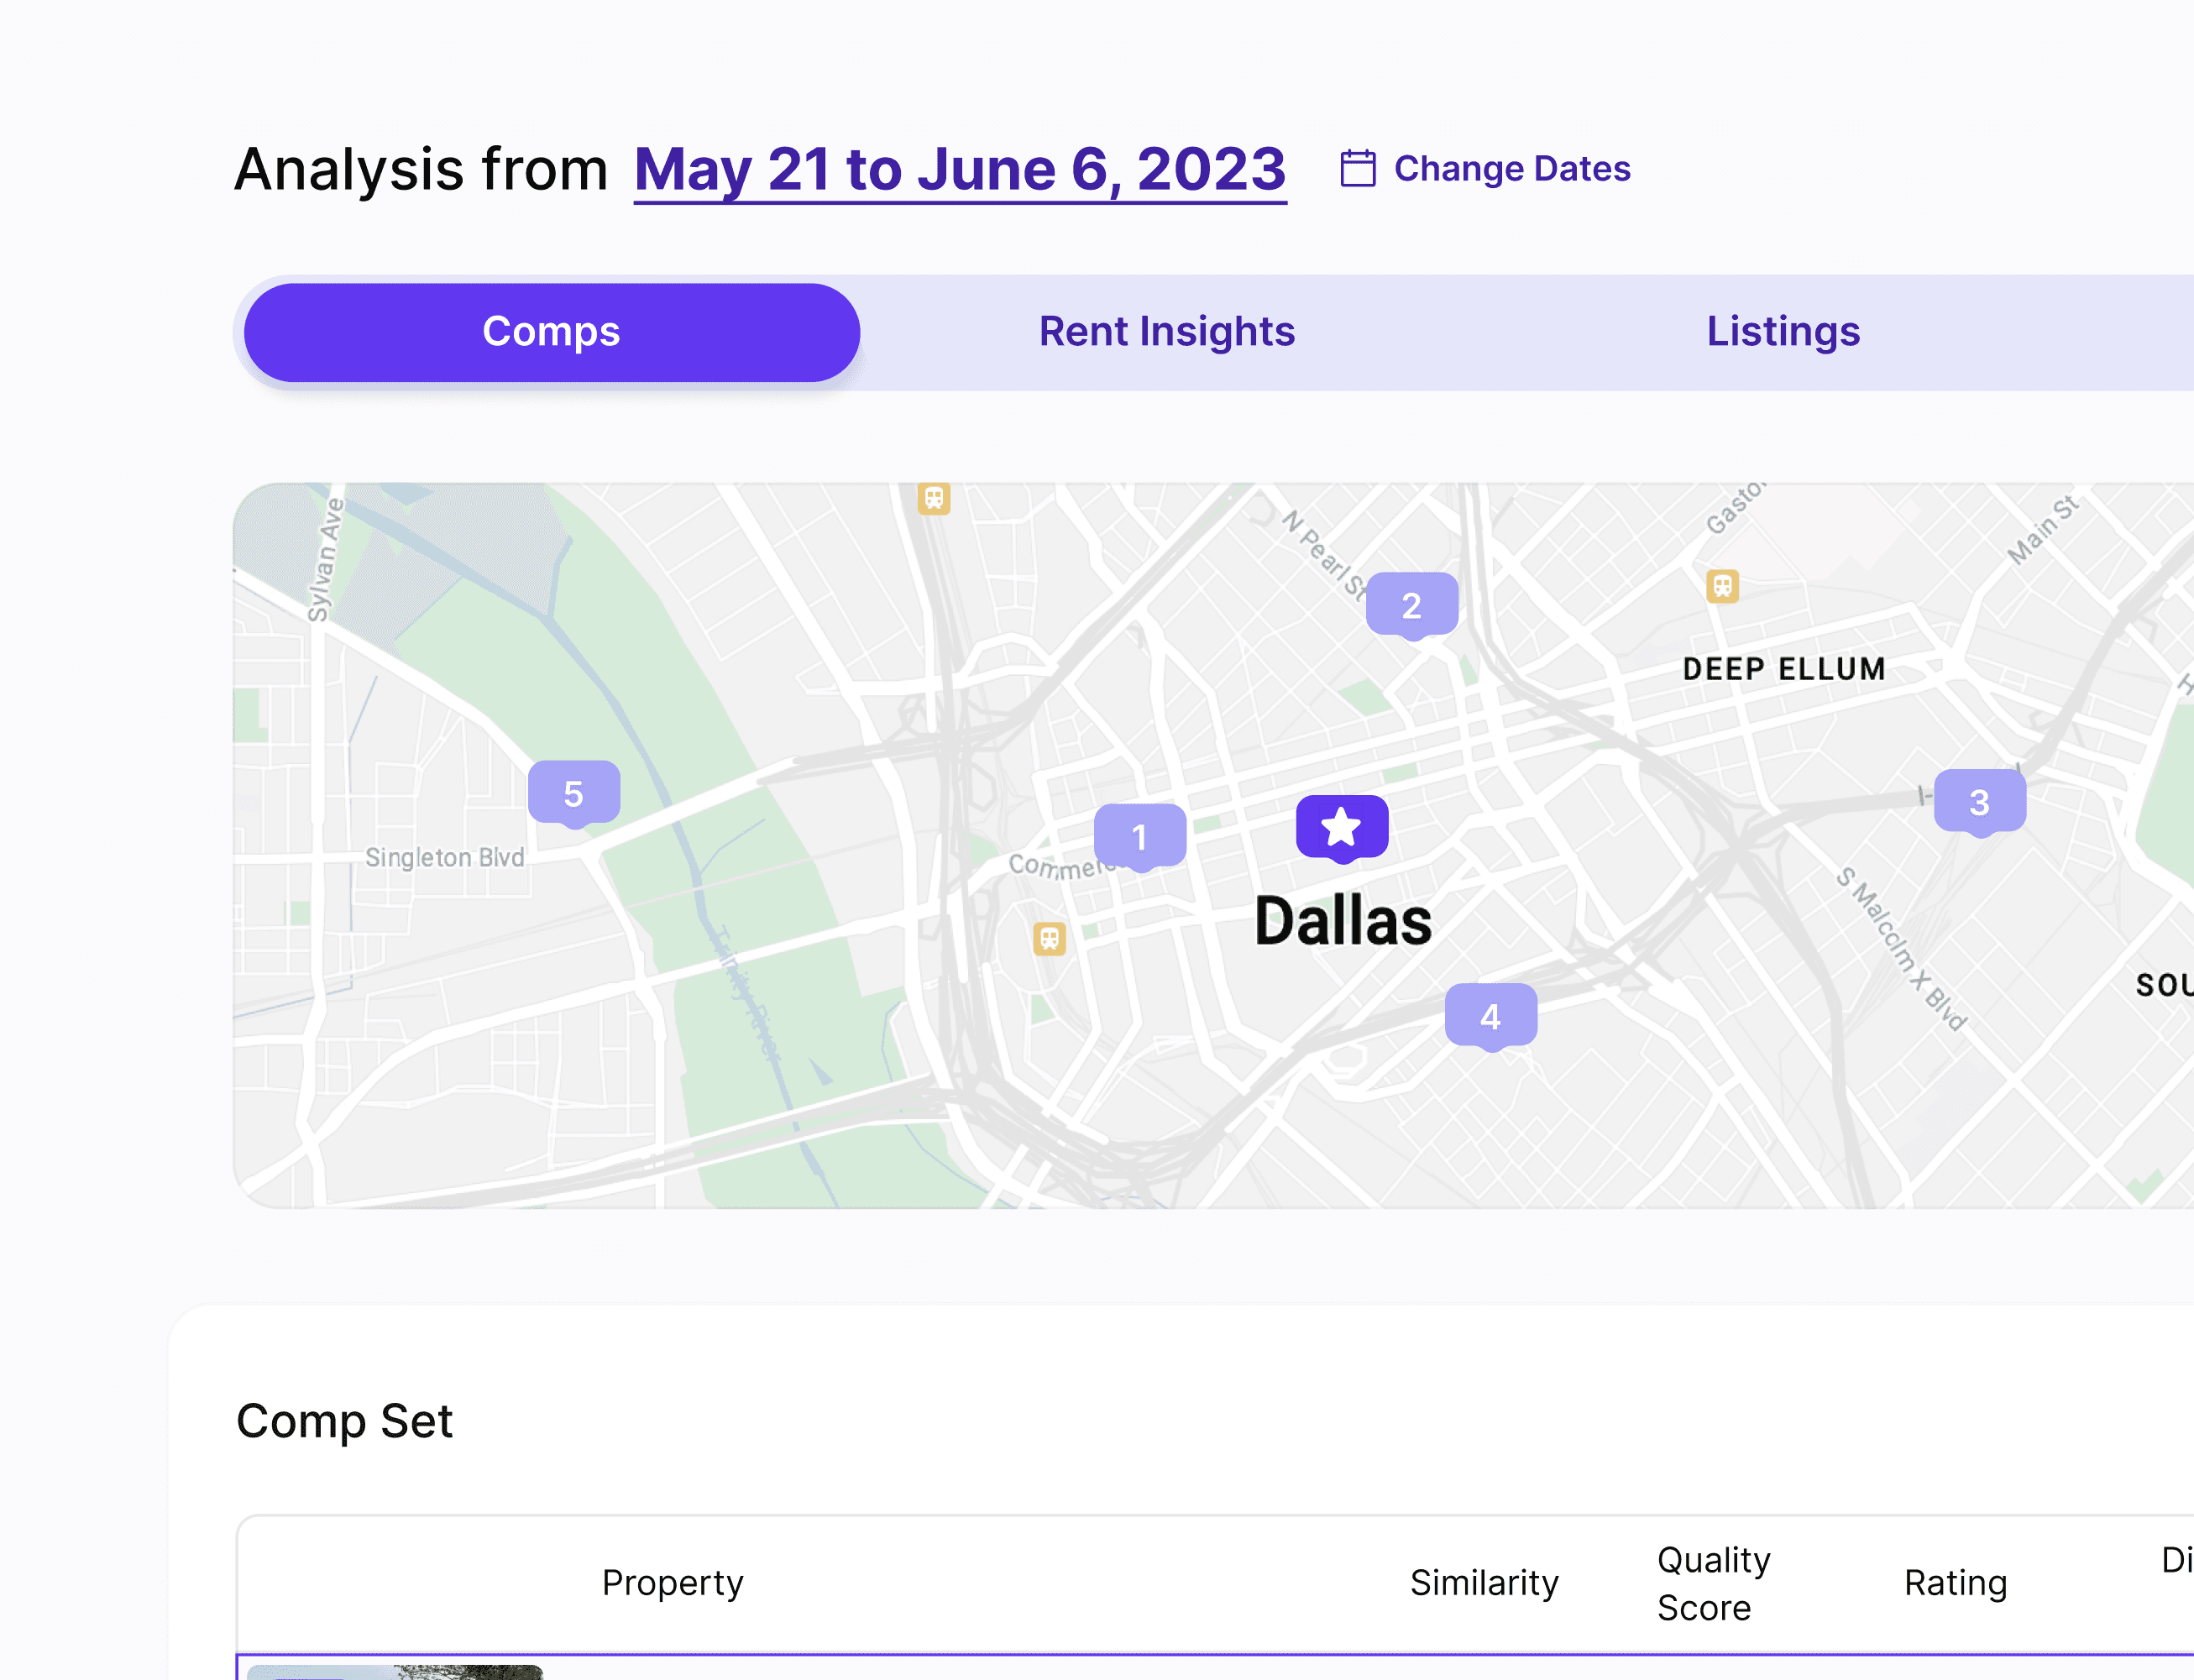Click the transit station icon at map top
Screen dimensions: 2194x1680
pos(934,497)
